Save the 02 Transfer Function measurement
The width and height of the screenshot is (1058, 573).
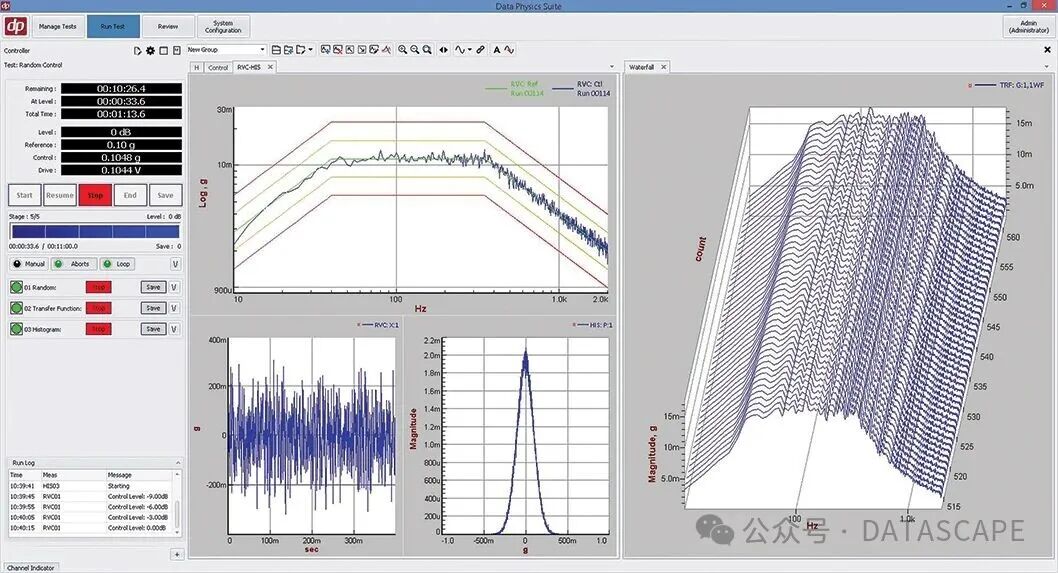click(153, 308)
